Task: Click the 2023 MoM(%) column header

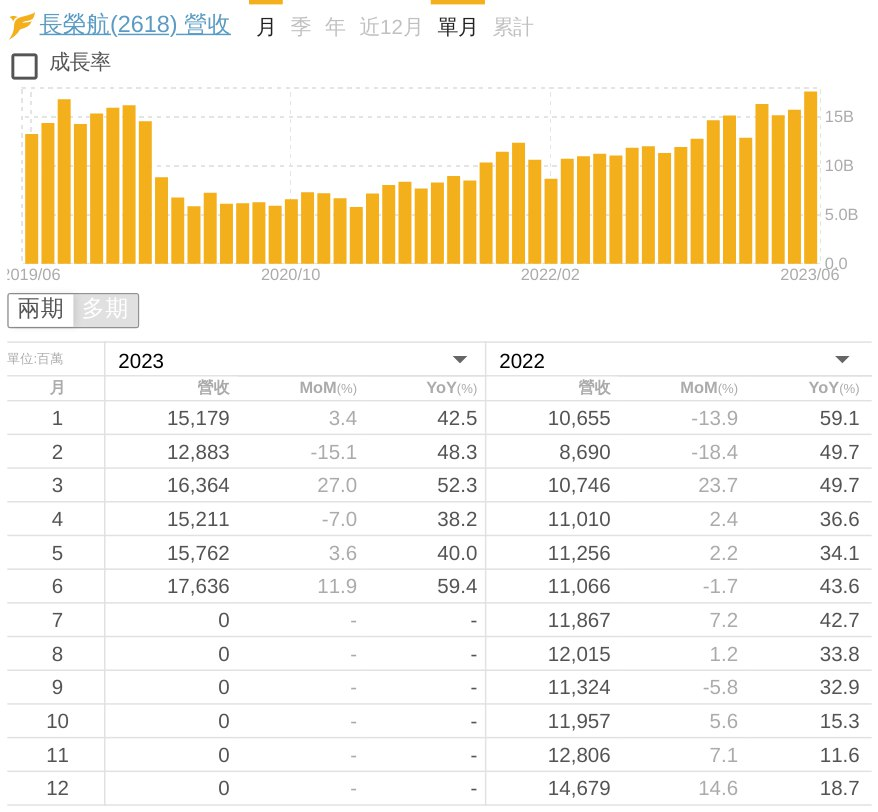Action: 328,388
